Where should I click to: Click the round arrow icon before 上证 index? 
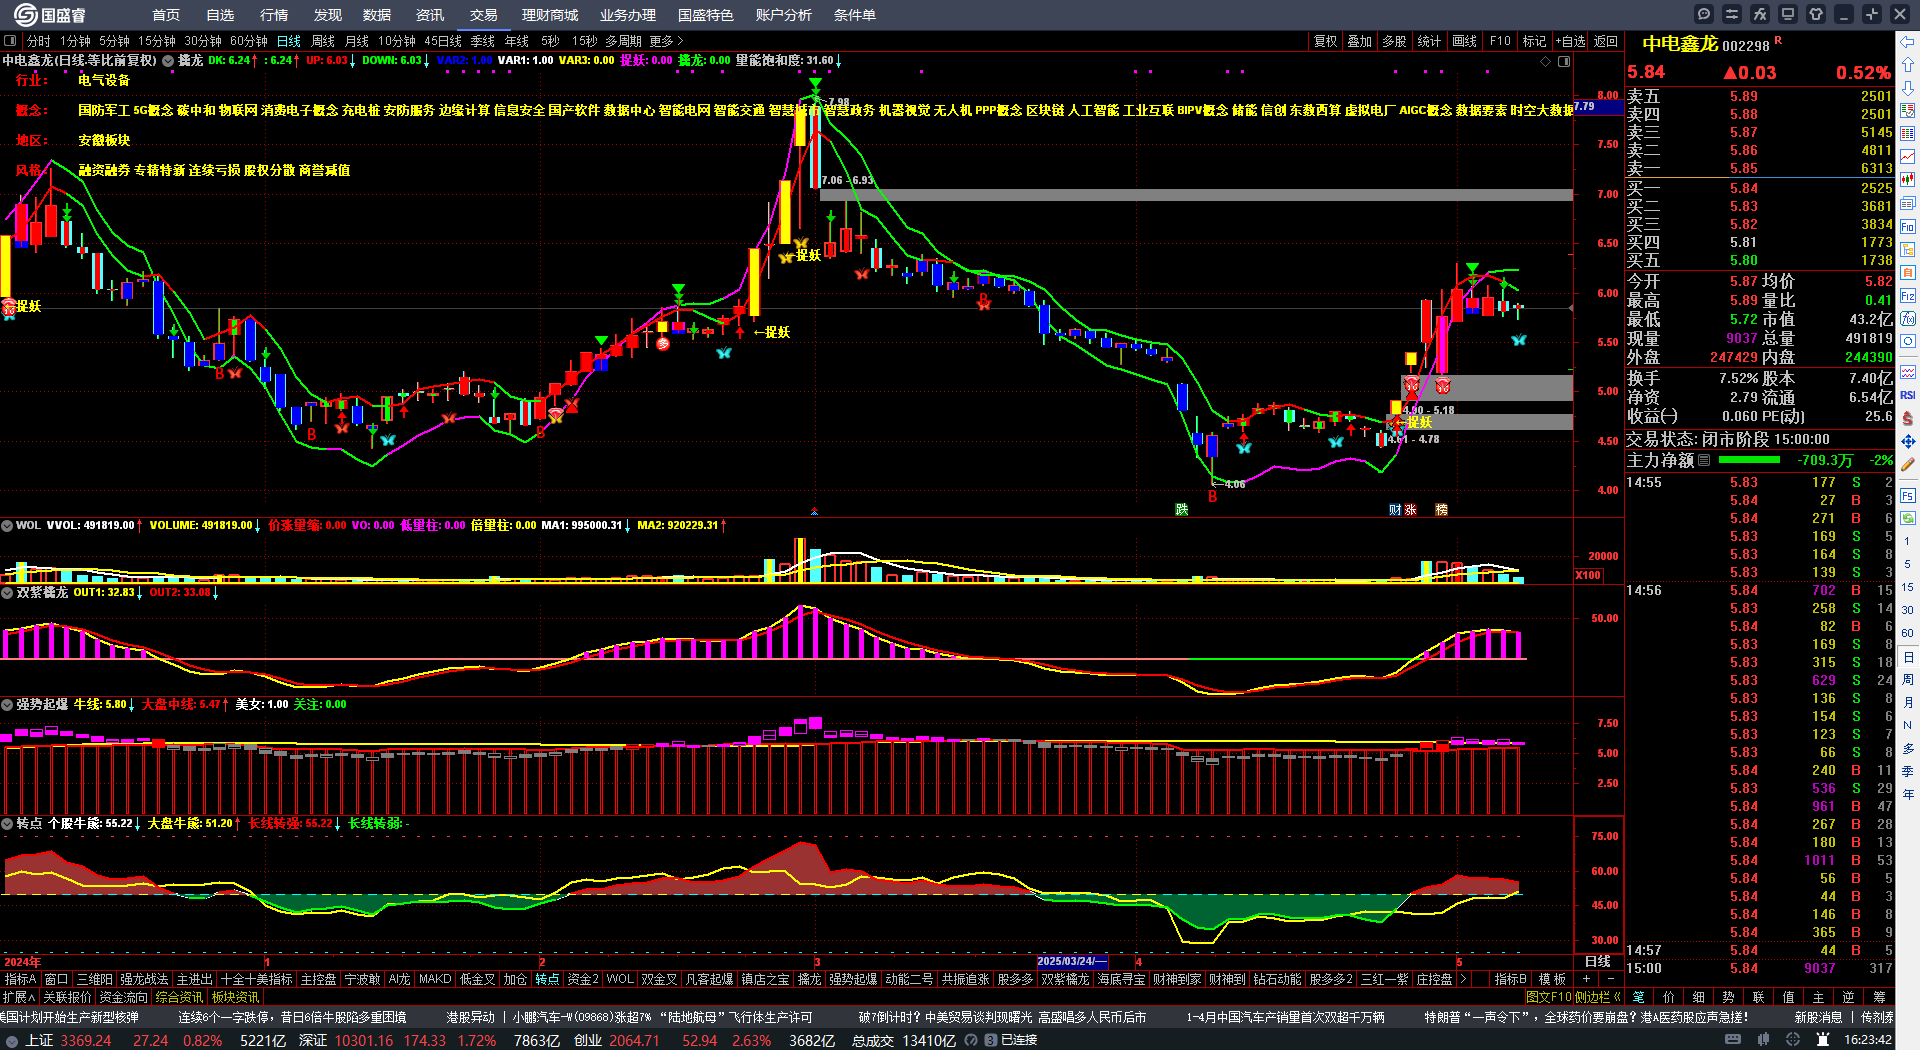tap(12, 1040)
